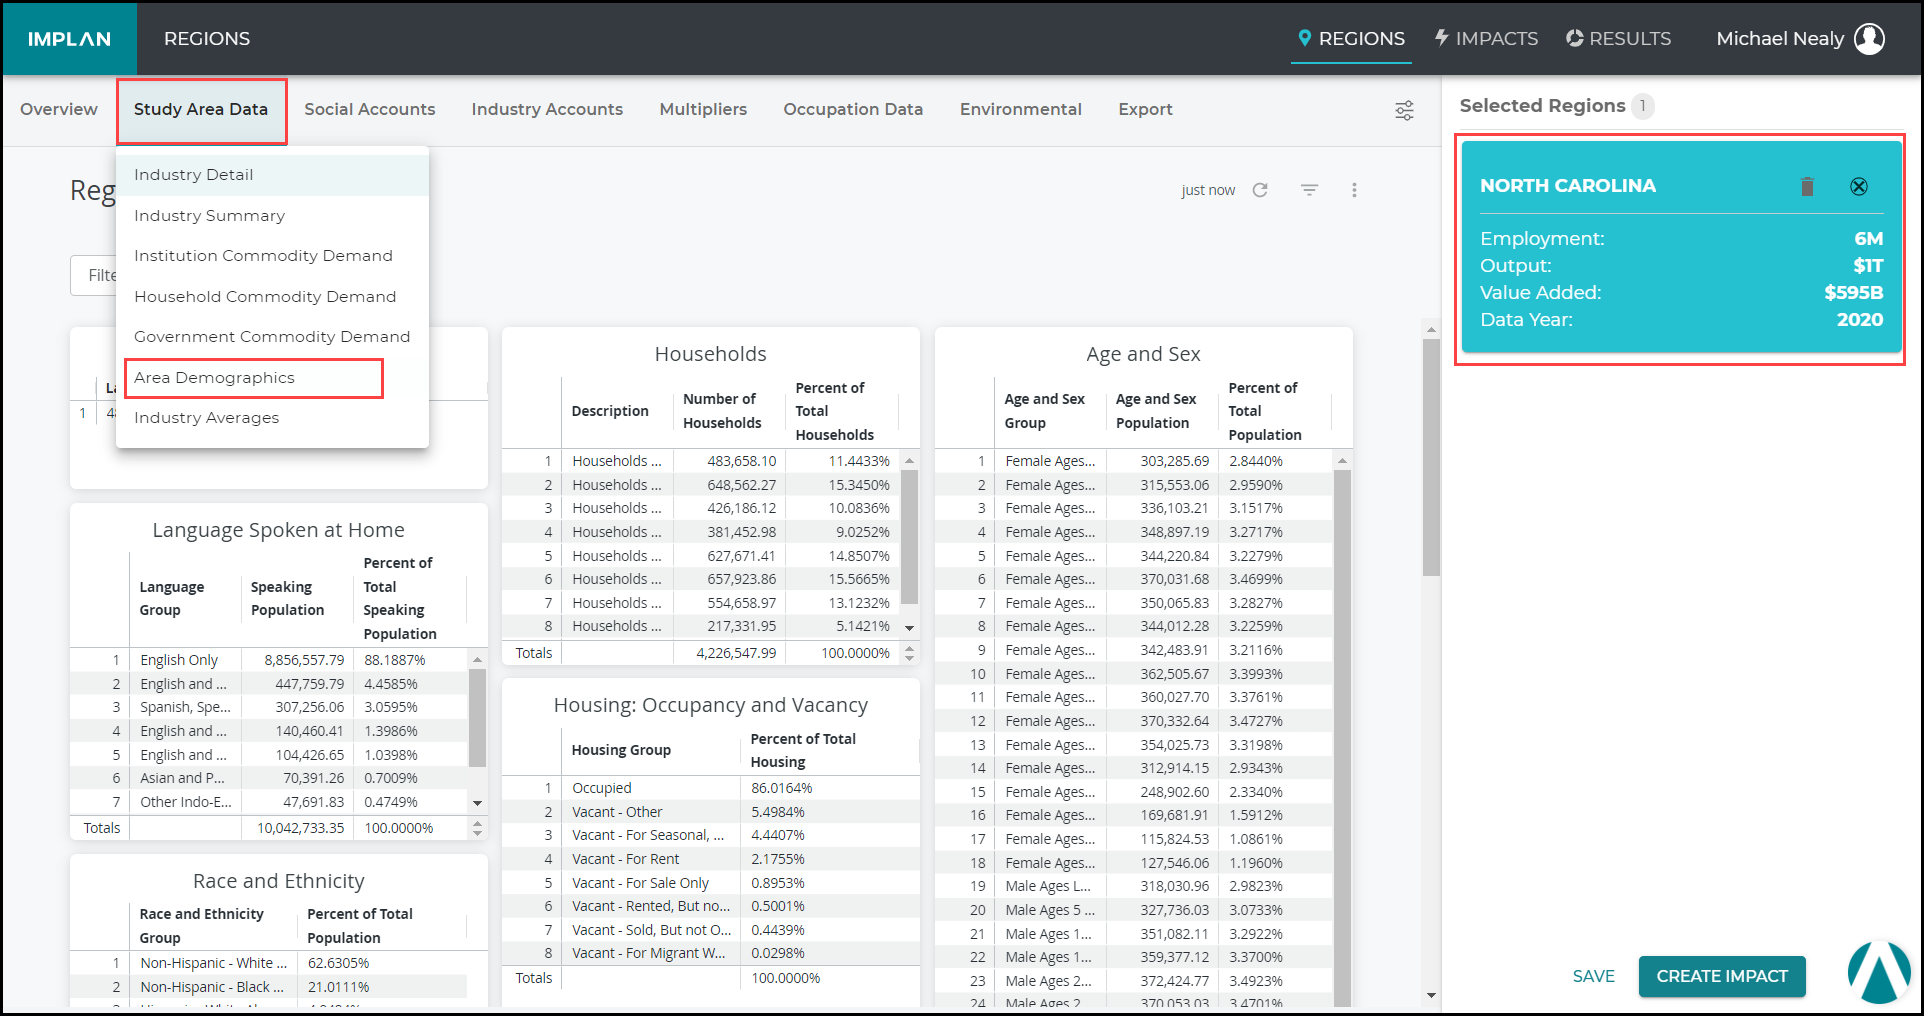Select the English Only language row

click(269, 660)
